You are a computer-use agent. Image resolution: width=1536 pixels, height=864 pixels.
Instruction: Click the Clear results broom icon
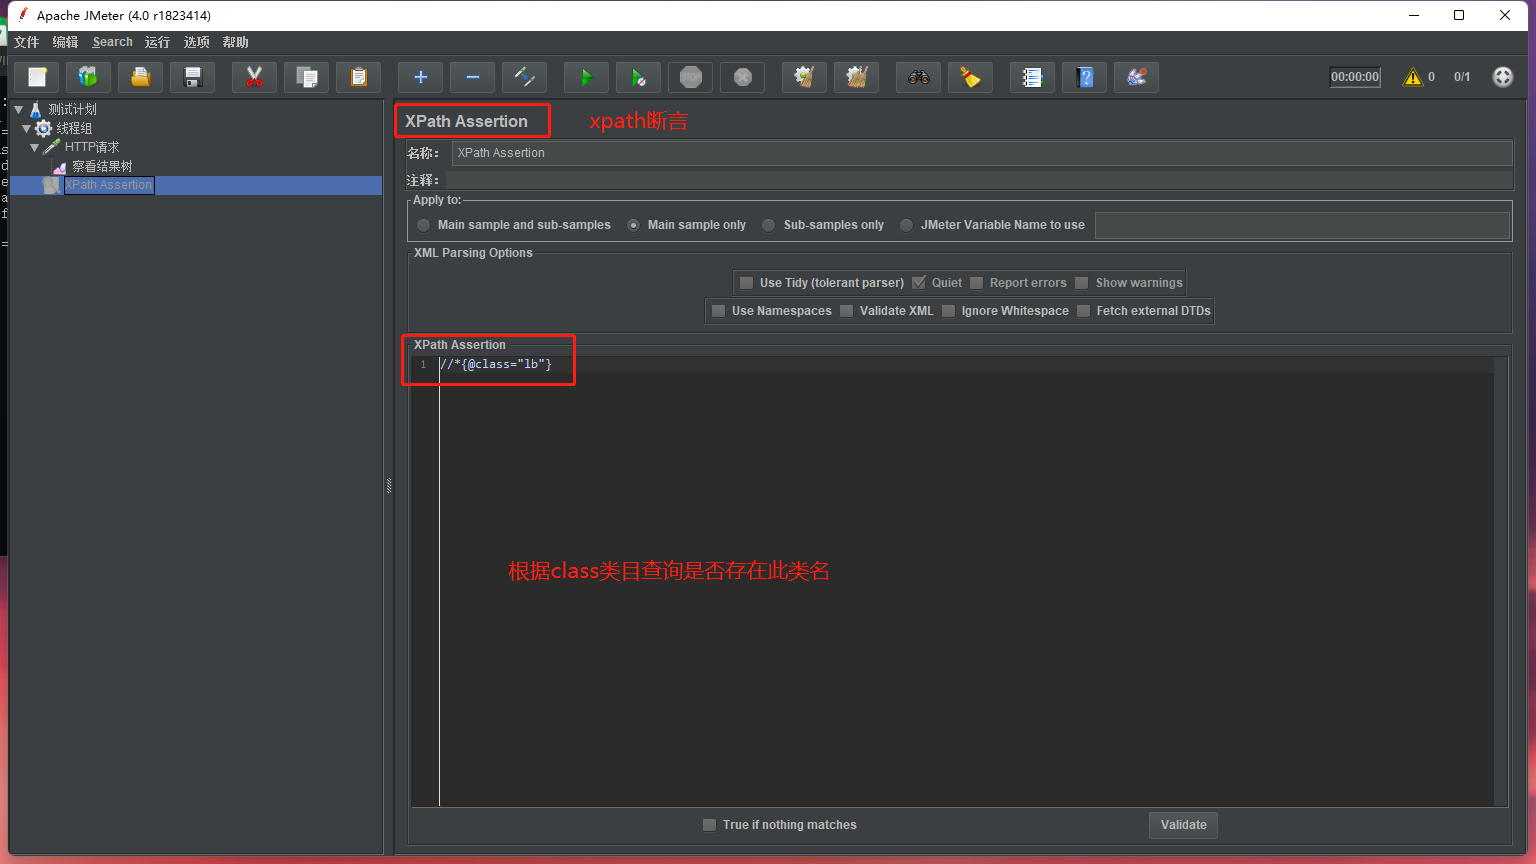(805, 77)
